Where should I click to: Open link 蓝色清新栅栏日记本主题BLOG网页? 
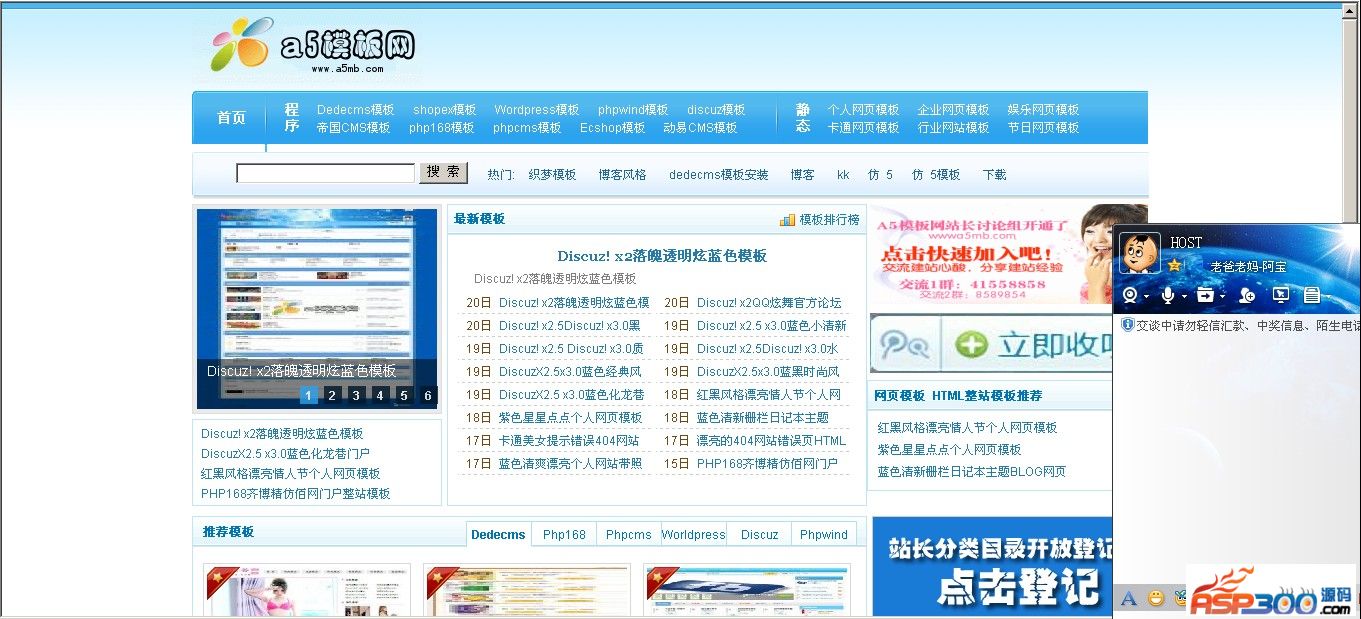coord(971,472)
